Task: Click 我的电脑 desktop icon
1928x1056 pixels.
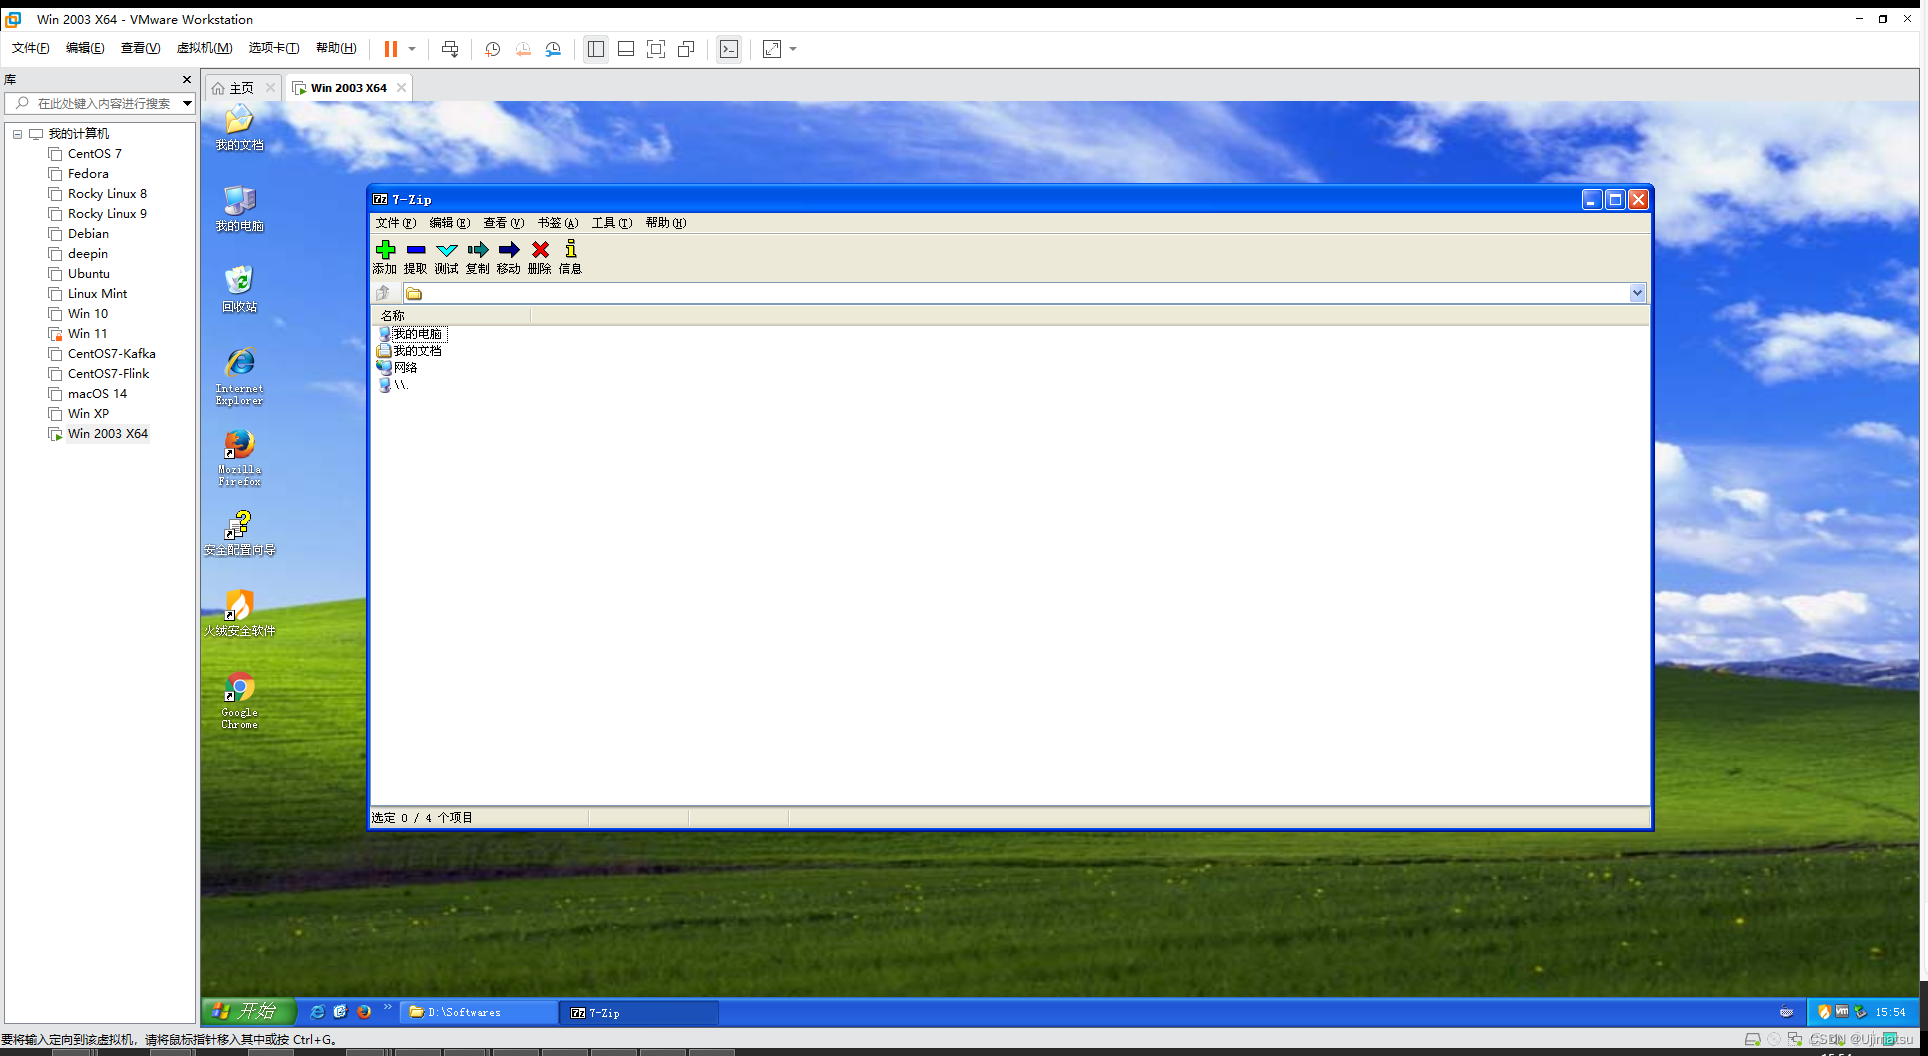Action: (239, 209)
